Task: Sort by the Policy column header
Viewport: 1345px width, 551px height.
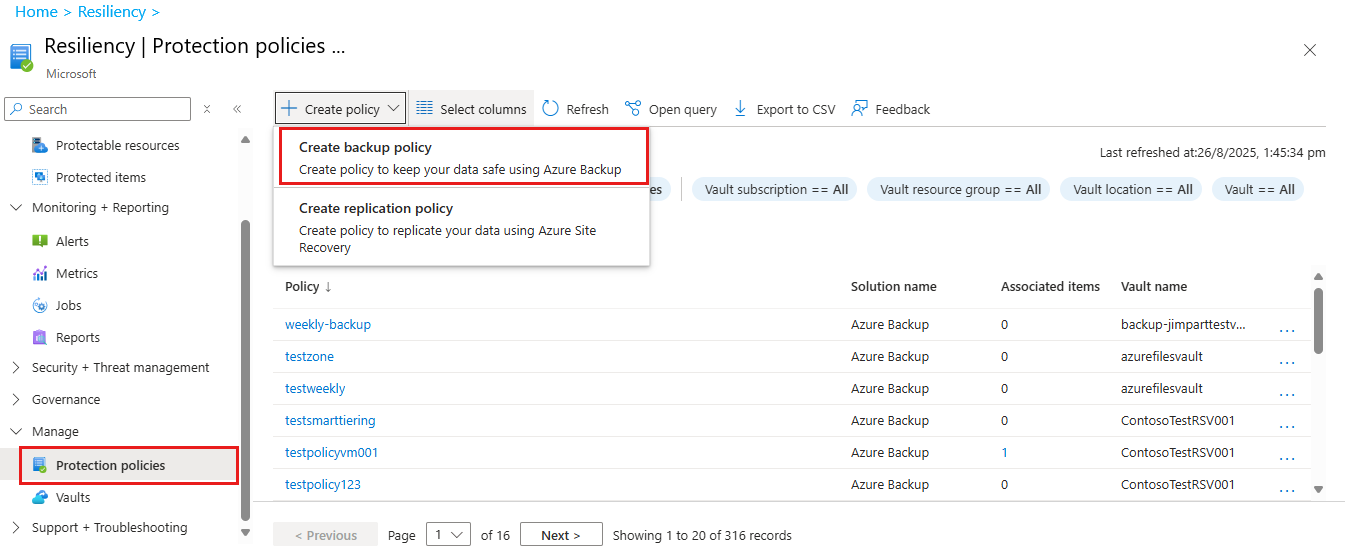Action: tap(308, 286)
